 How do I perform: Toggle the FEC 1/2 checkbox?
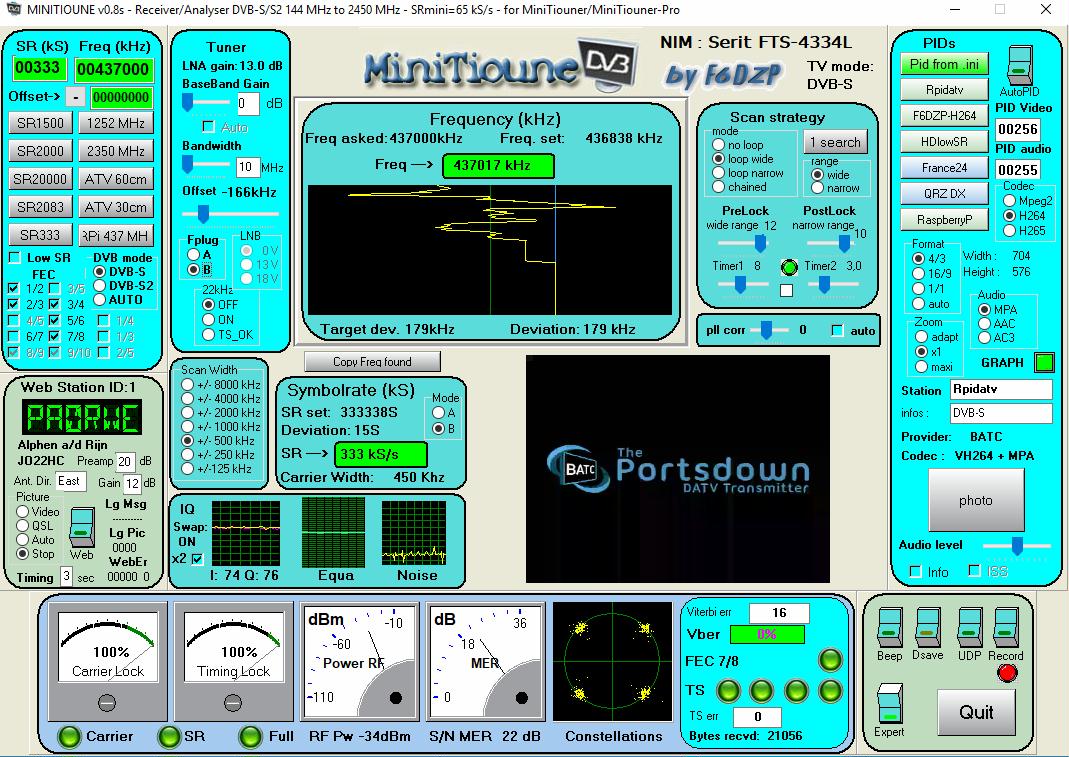[x=14, y=288]
